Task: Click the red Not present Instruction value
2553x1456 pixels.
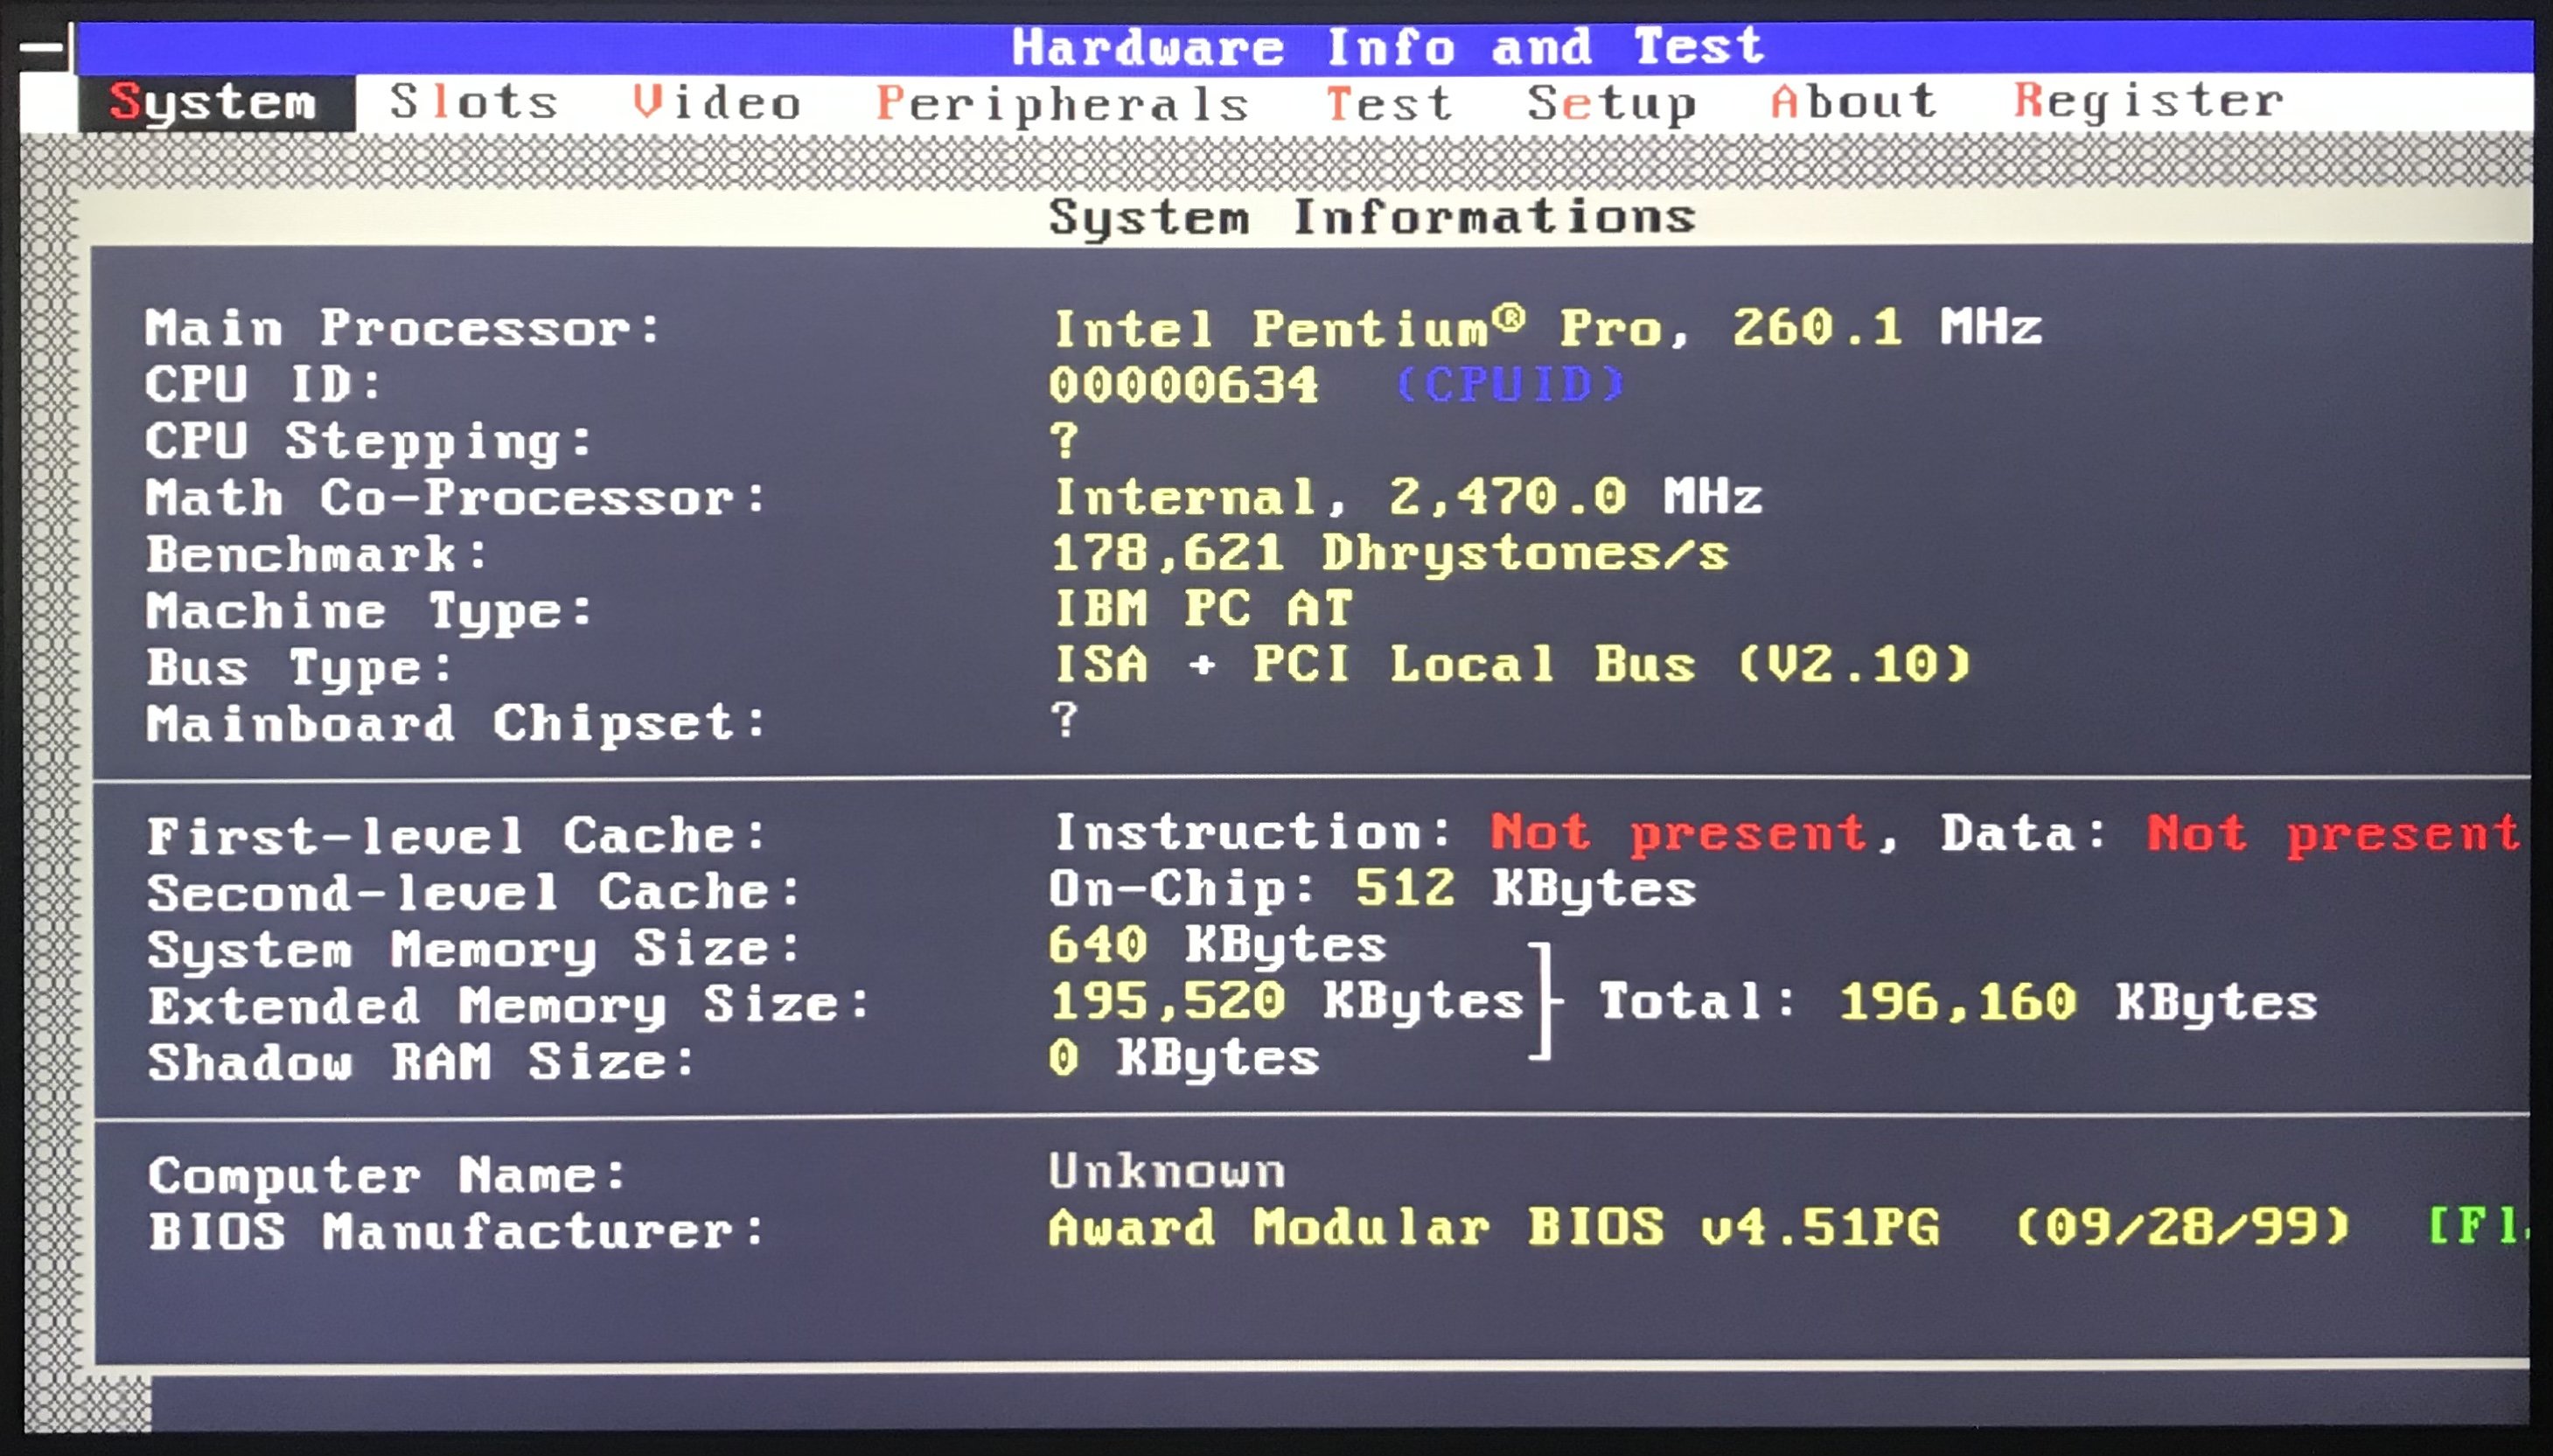Action: pyautogui.click(x=1677, y=833)
